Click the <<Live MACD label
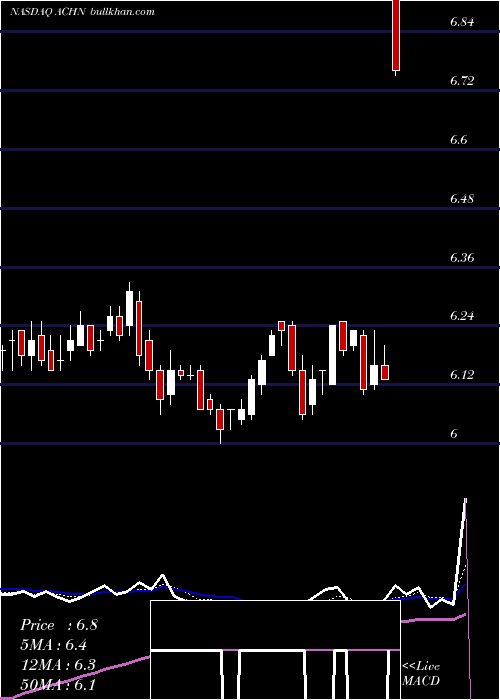The height and width of the screenshot is (700, 500). (421, 673)
